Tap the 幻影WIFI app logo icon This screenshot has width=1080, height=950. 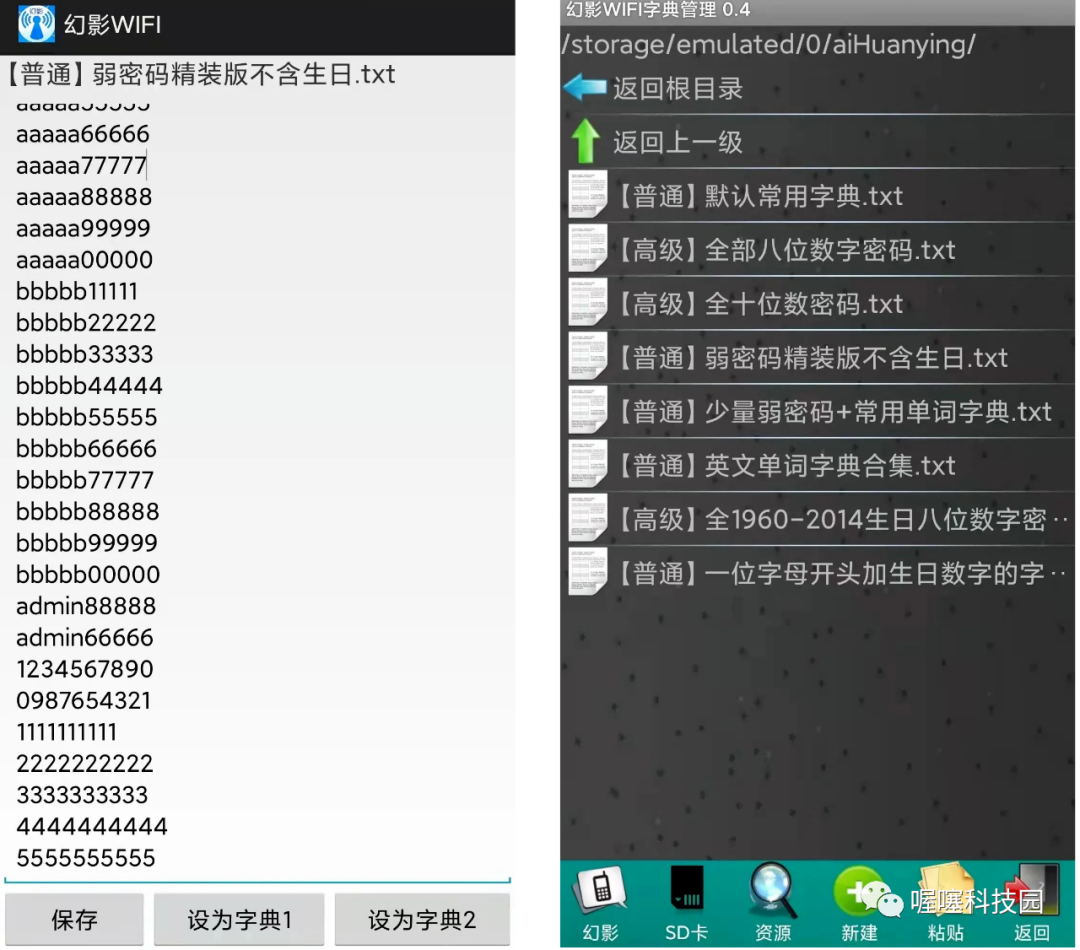pyautogui.click(x=36, y=23)
